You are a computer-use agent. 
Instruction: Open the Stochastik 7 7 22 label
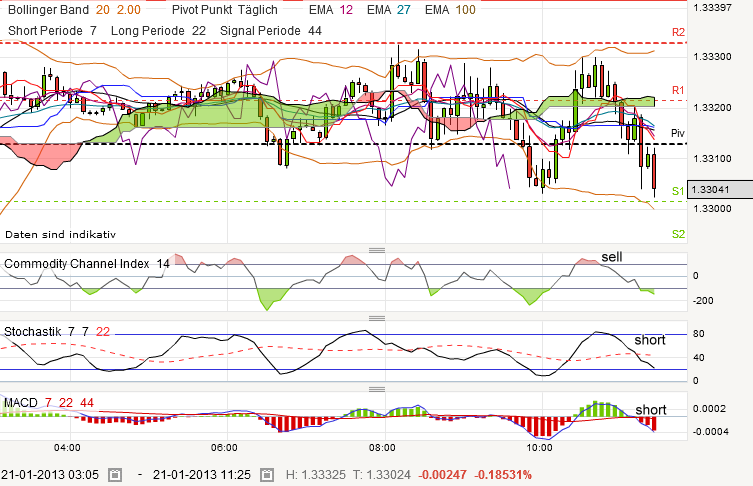[x=57, y=331]
